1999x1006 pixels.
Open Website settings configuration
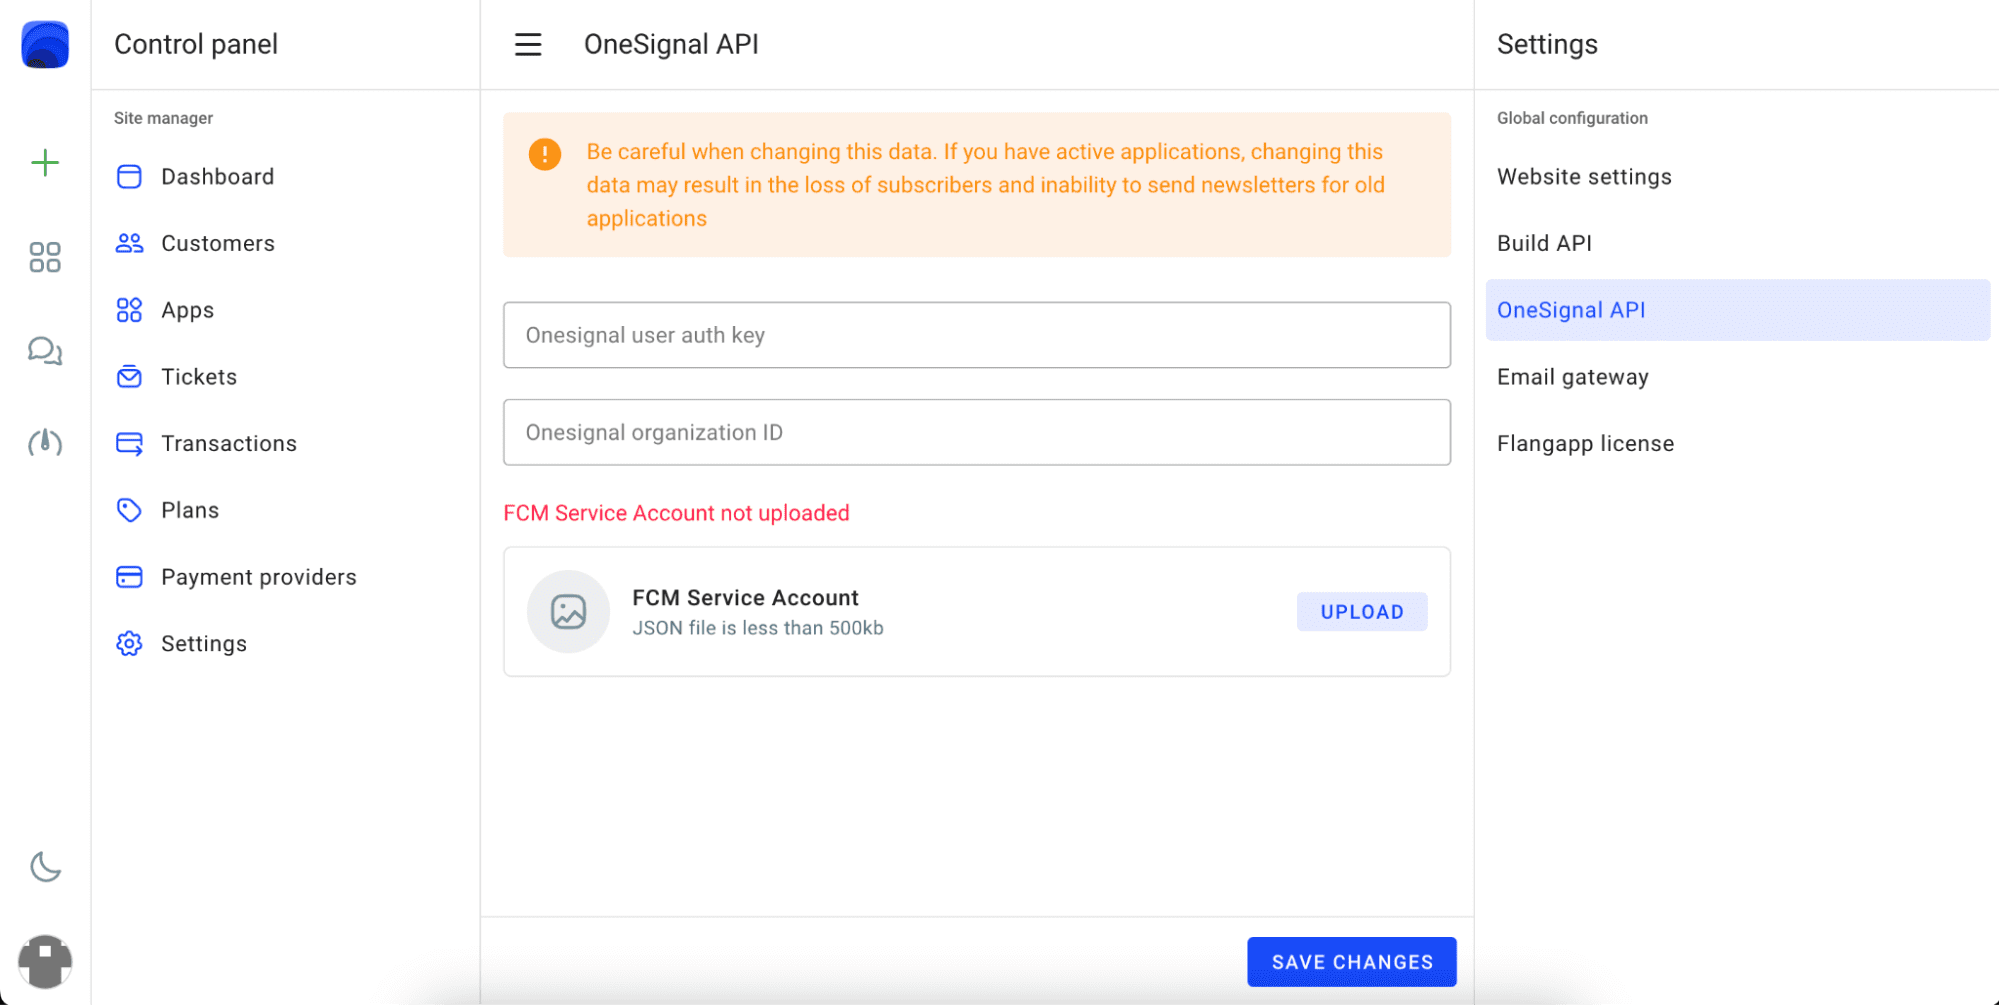(x=1584, y=177)
